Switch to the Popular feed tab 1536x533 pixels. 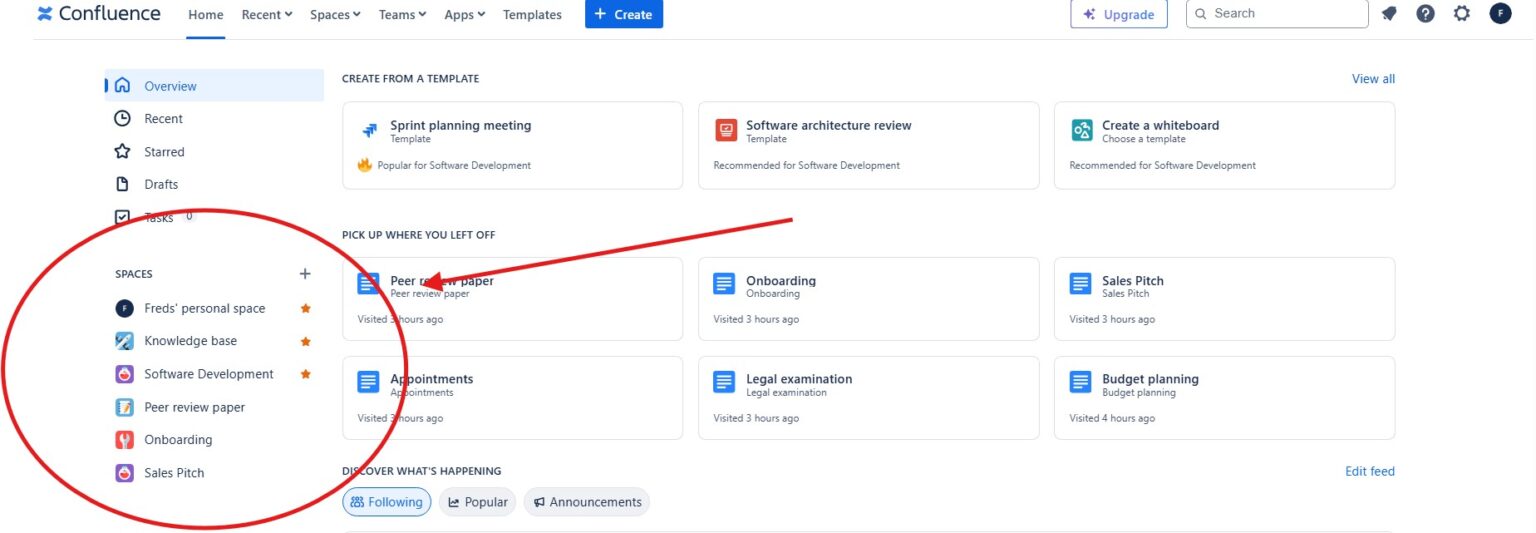[478, 502]
